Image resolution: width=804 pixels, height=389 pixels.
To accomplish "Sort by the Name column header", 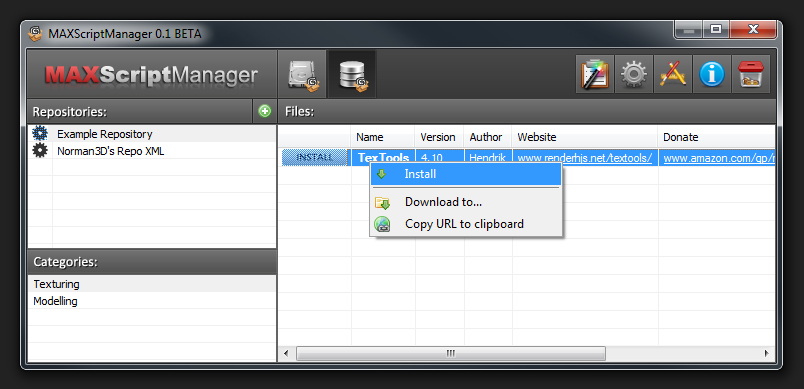I will (383, 137).
